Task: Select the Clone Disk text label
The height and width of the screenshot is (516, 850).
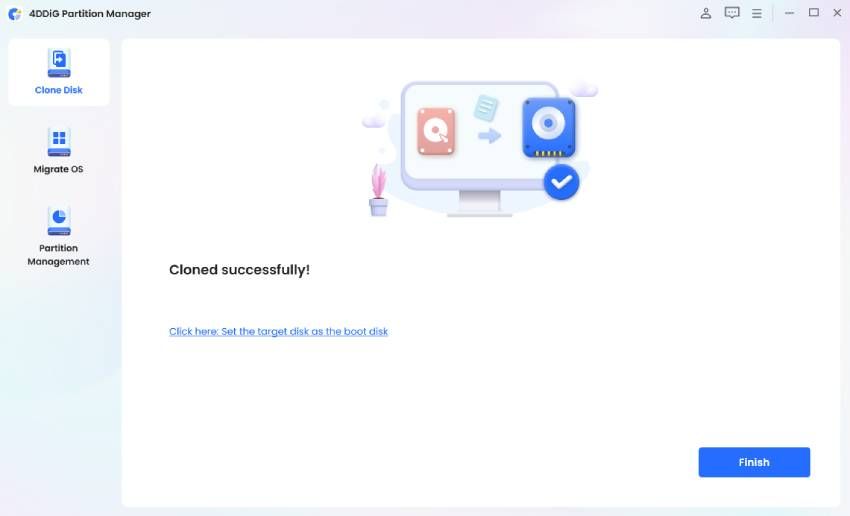Action: coord(59,90)
